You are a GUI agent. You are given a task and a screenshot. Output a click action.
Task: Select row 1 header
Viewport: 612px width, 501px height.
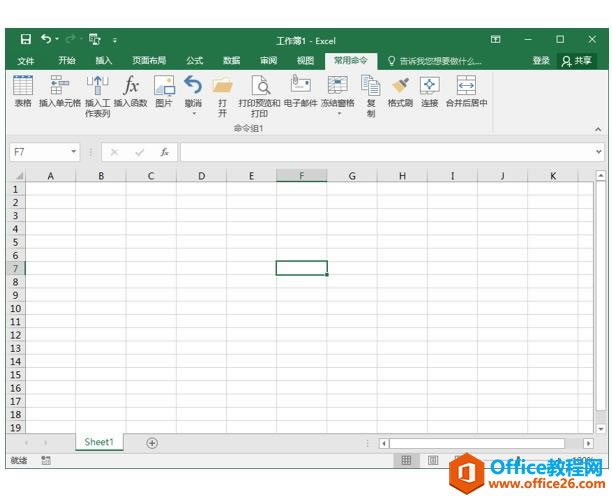[x=16, y=190]
